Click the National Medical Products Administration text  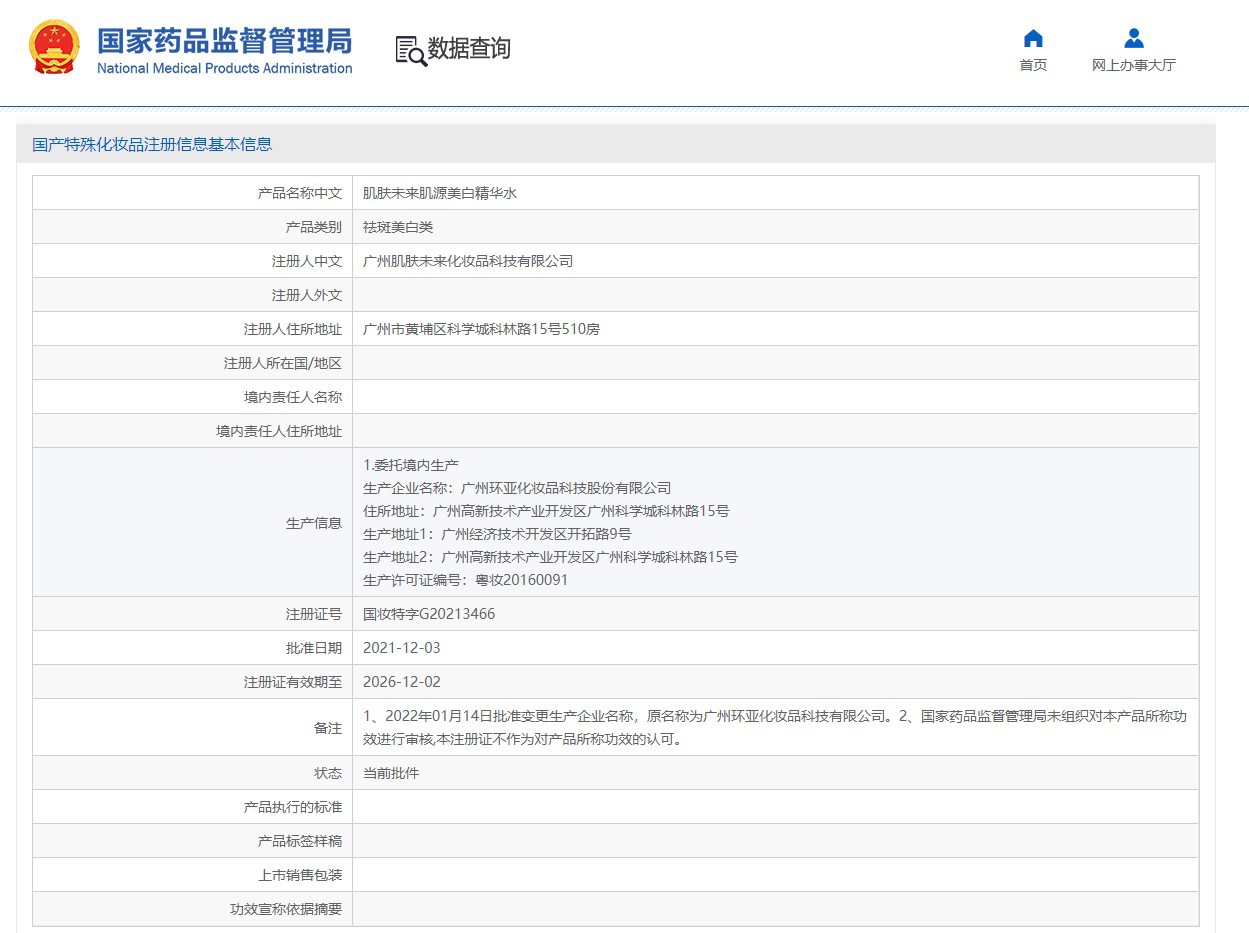pyautogui.click(x=224, y=69)
